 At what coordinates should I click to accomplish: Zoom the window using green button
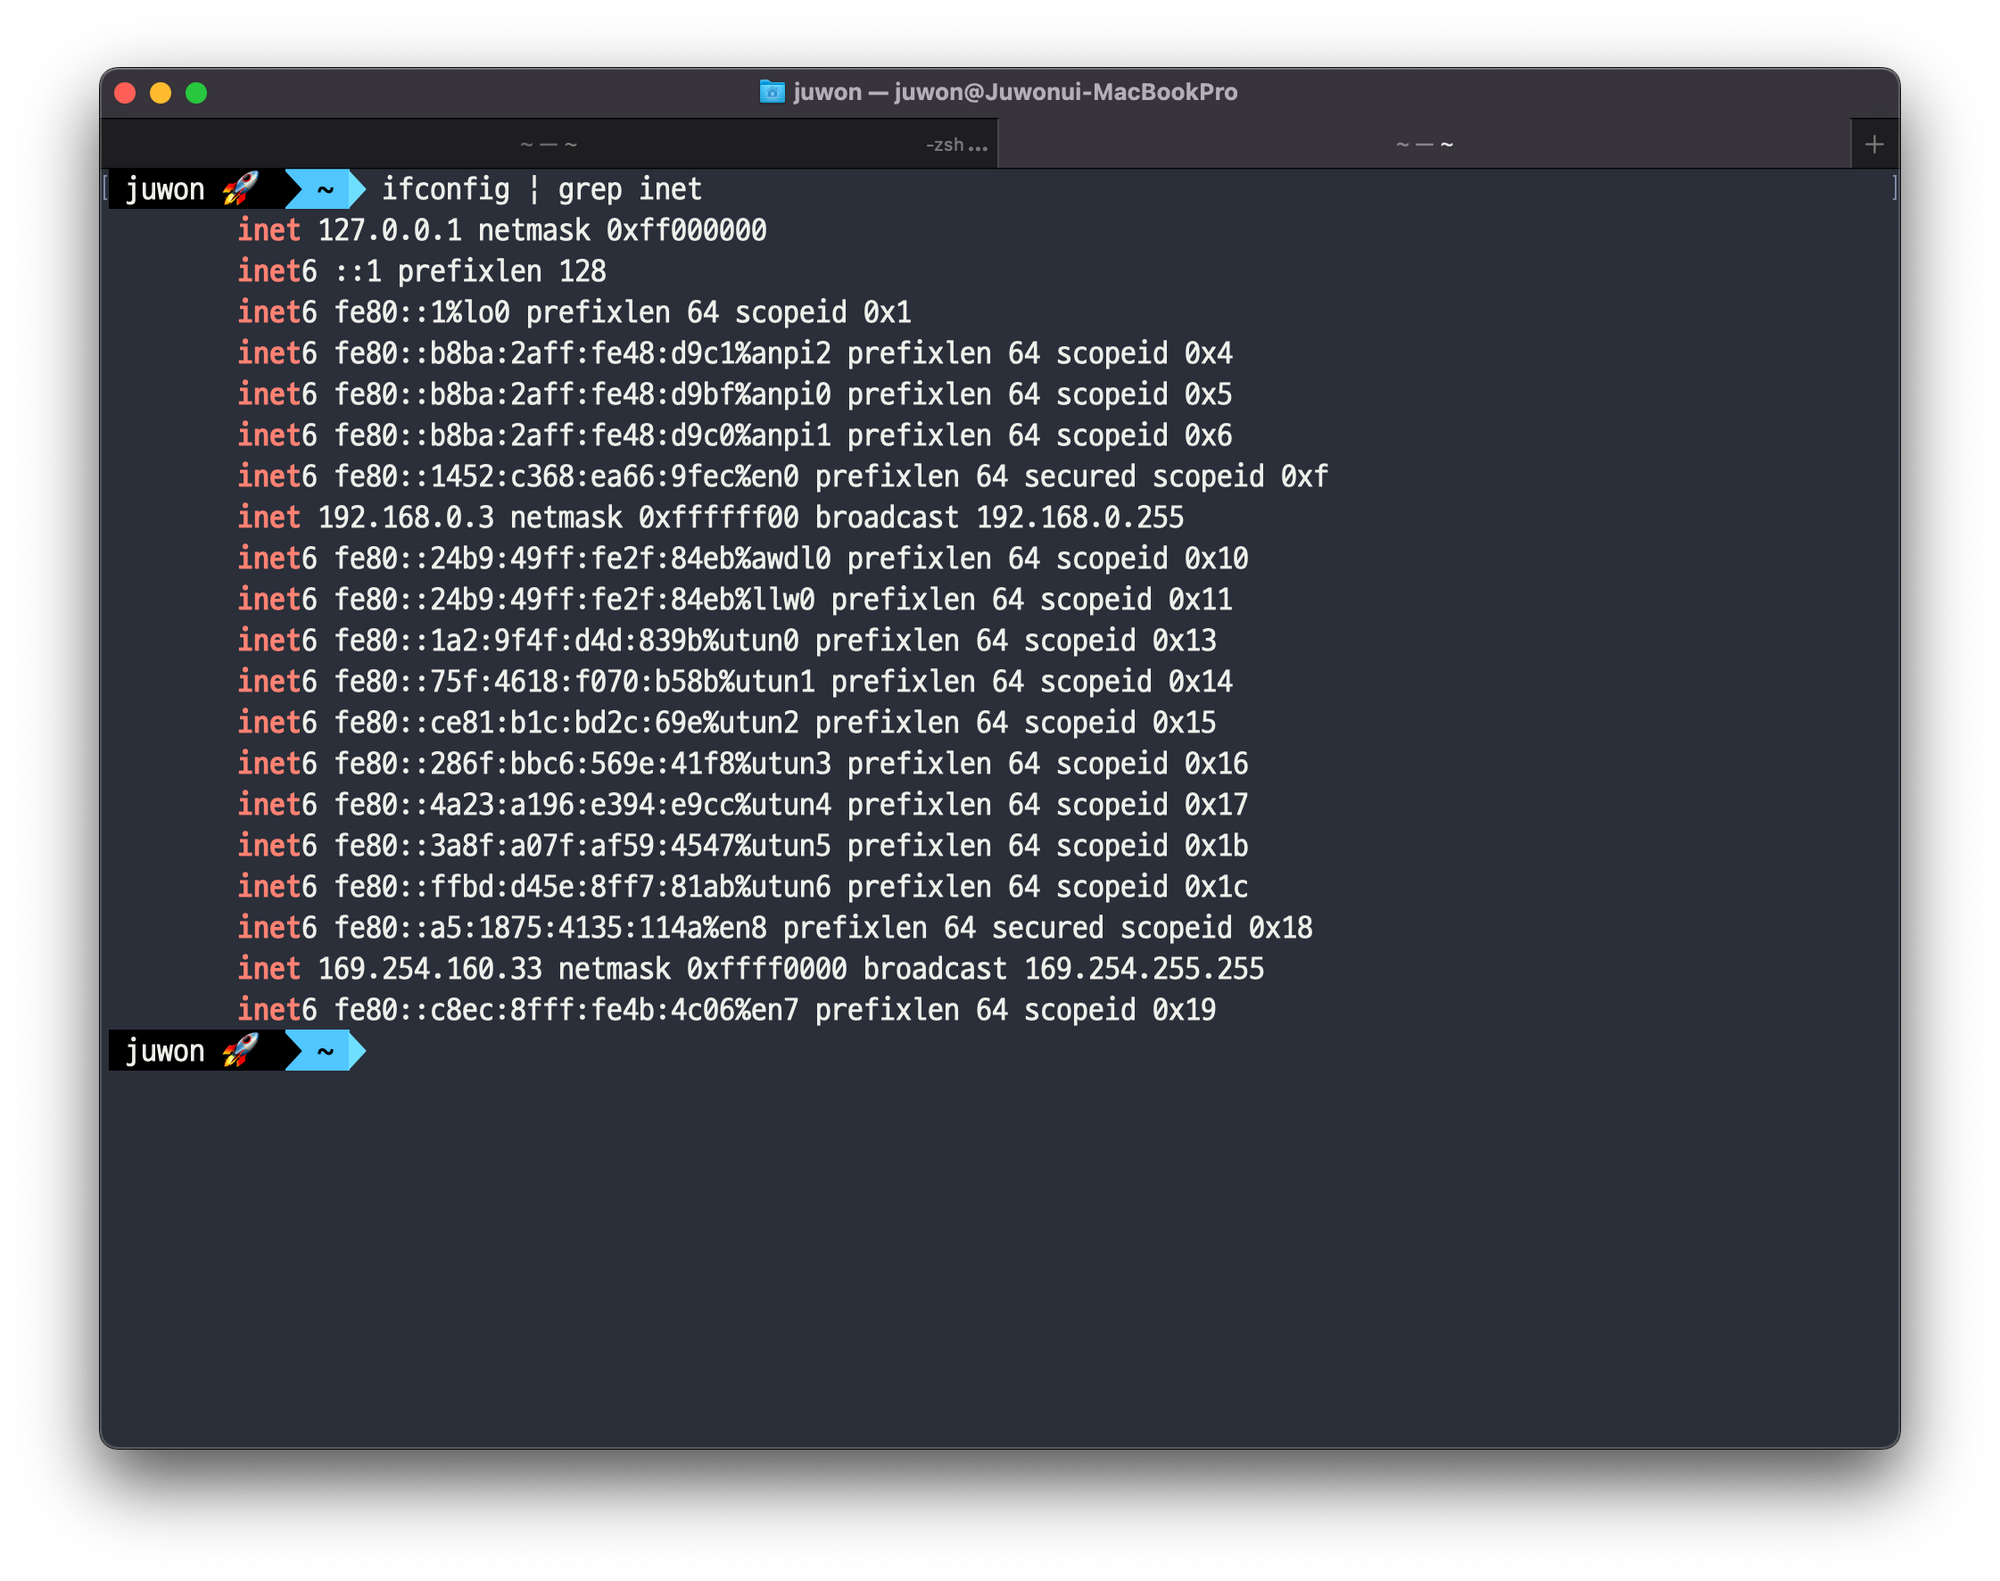point(196,93)
